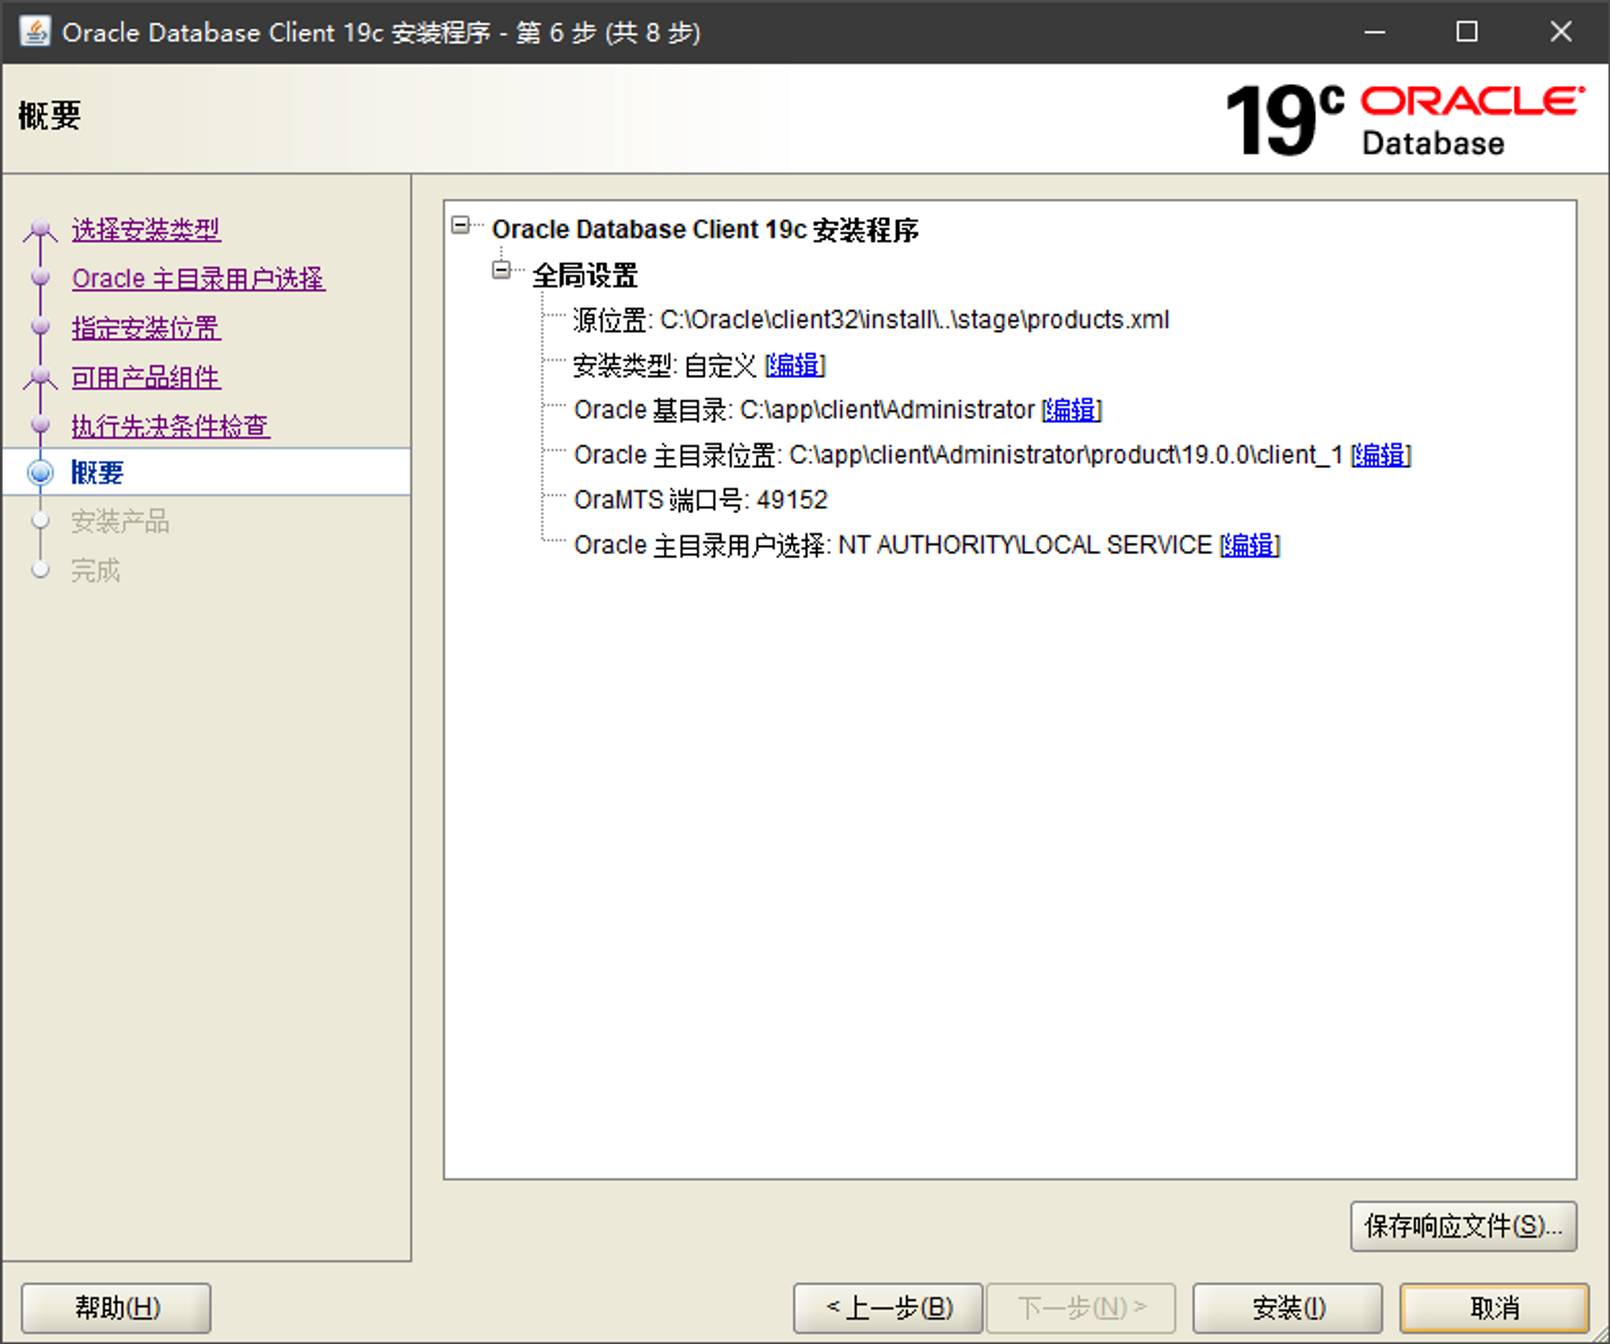Open 帮助(H) help
This screenshot has height=1344, width=1610.
coord(116,1308)
